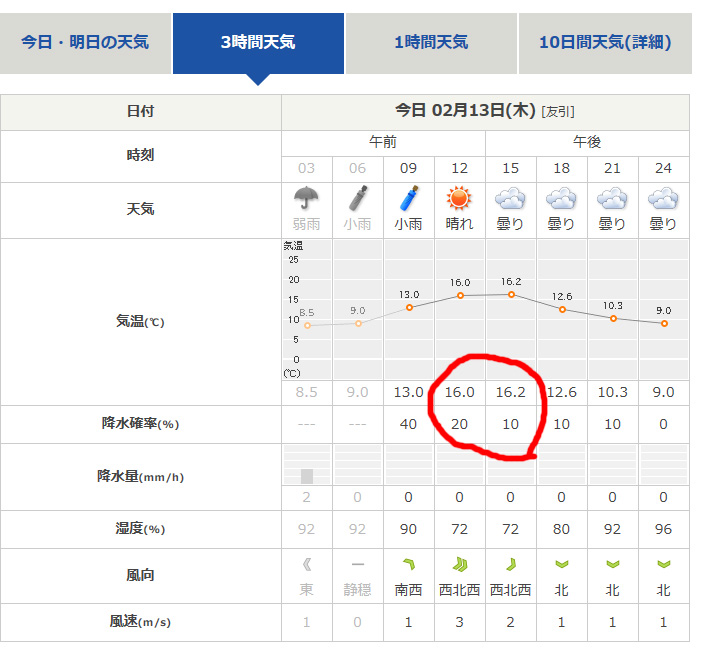Select the 3時間天気 tab
The image size is (707, 648).
258,42
